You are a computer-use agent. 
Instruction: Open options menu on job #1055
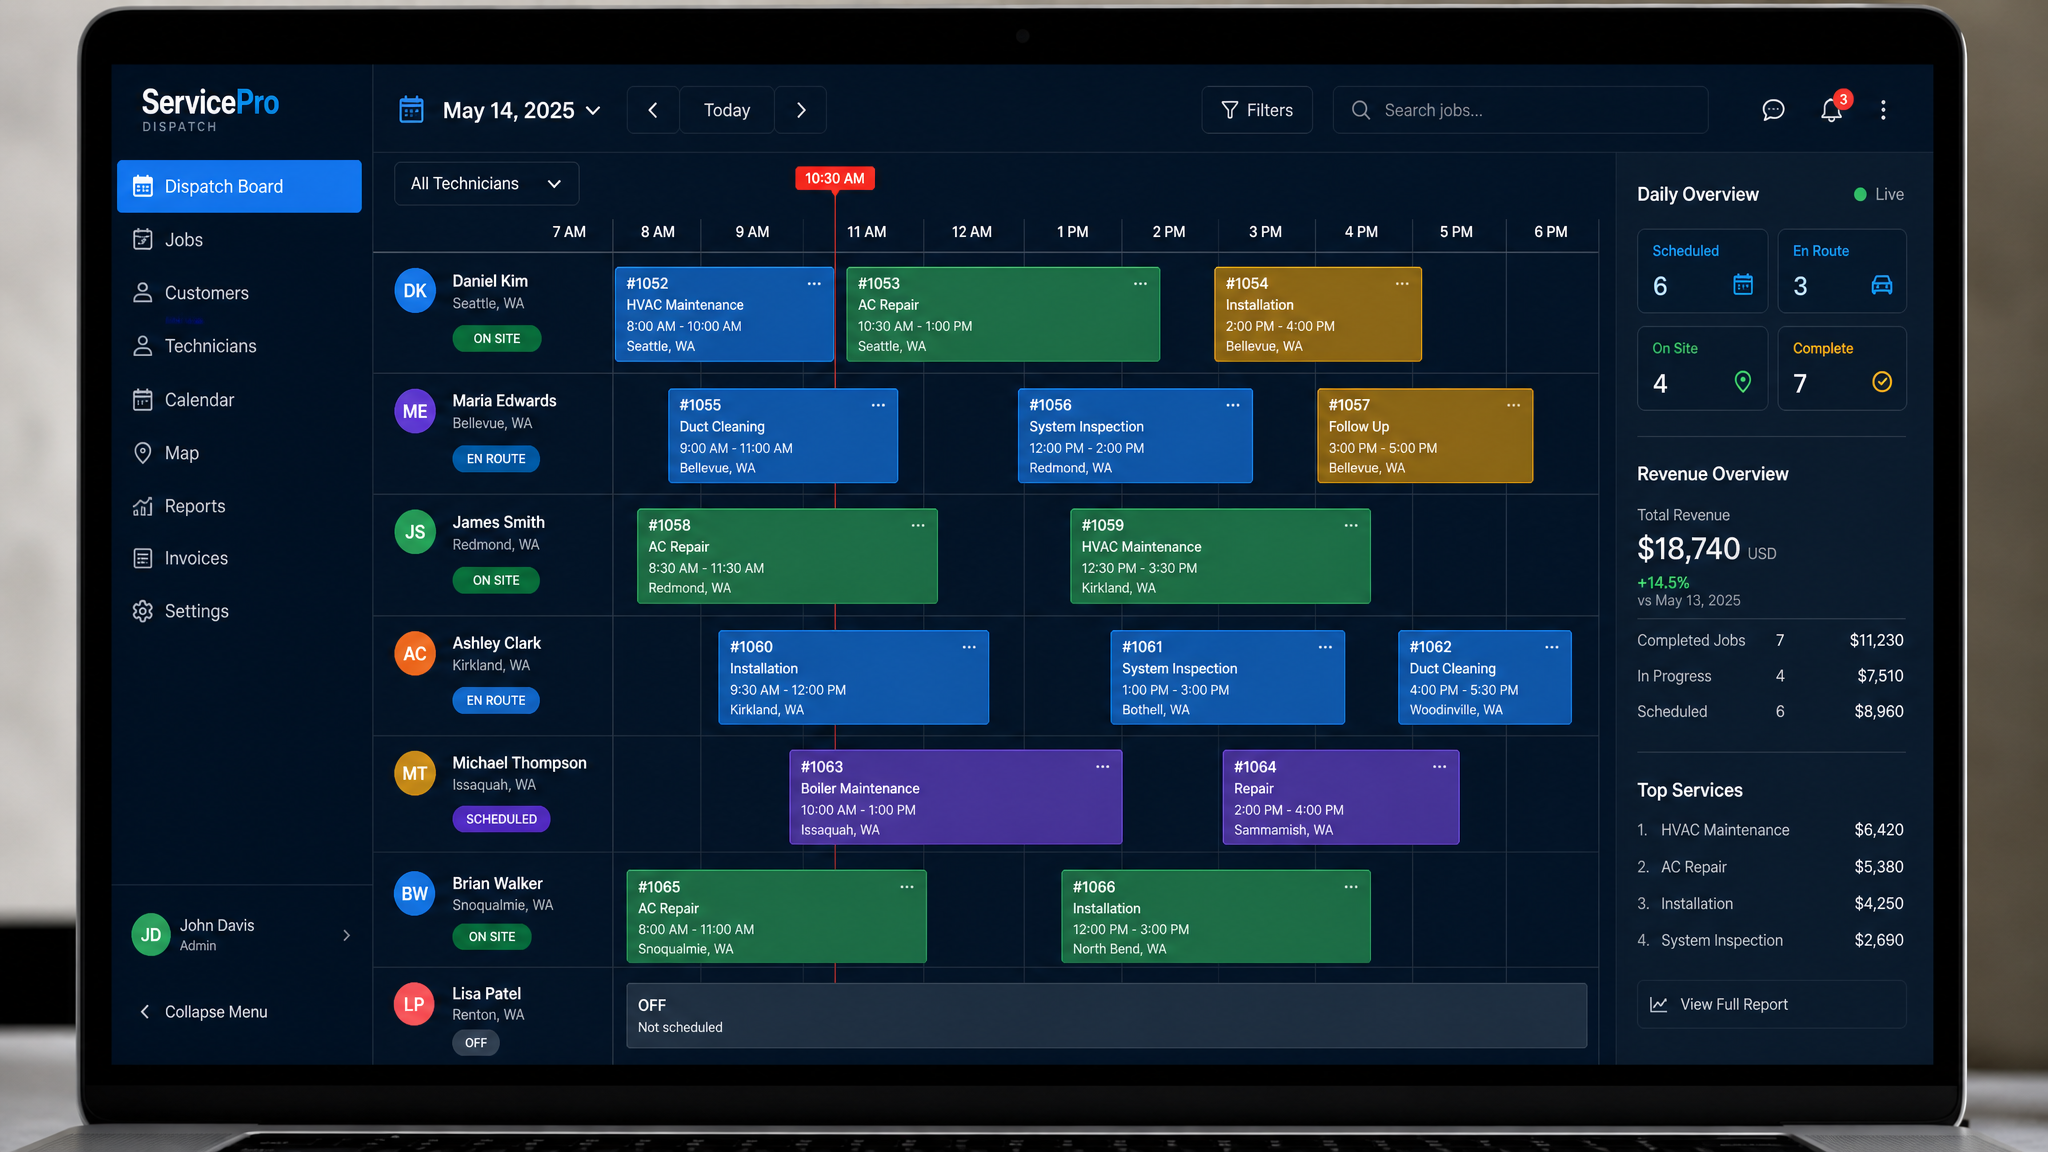878,405
